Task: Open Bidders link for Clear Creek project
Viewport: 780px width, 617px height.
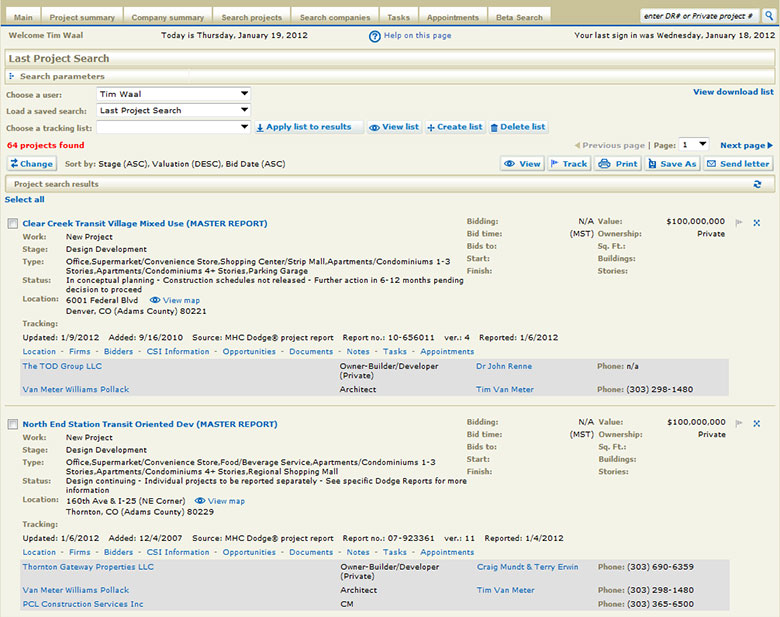Action: click(x=118, y=351)
